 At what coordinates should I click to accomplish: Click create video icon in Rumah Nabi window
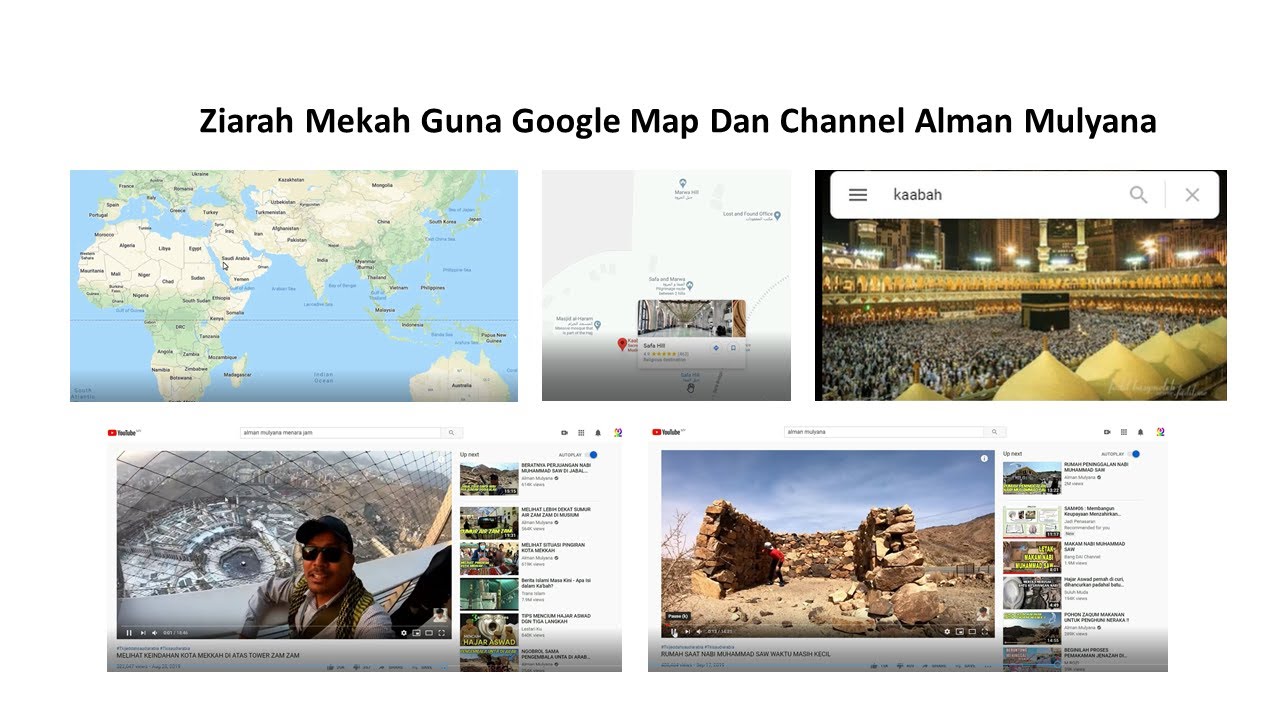pyautogui.click(x=1107, y=432)
